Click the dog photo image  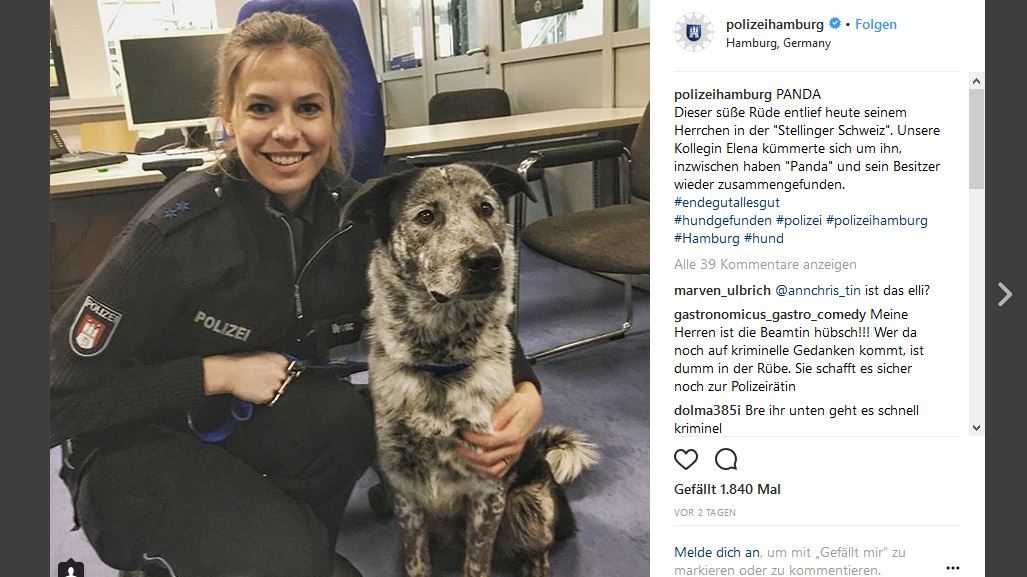coord(350,288)
